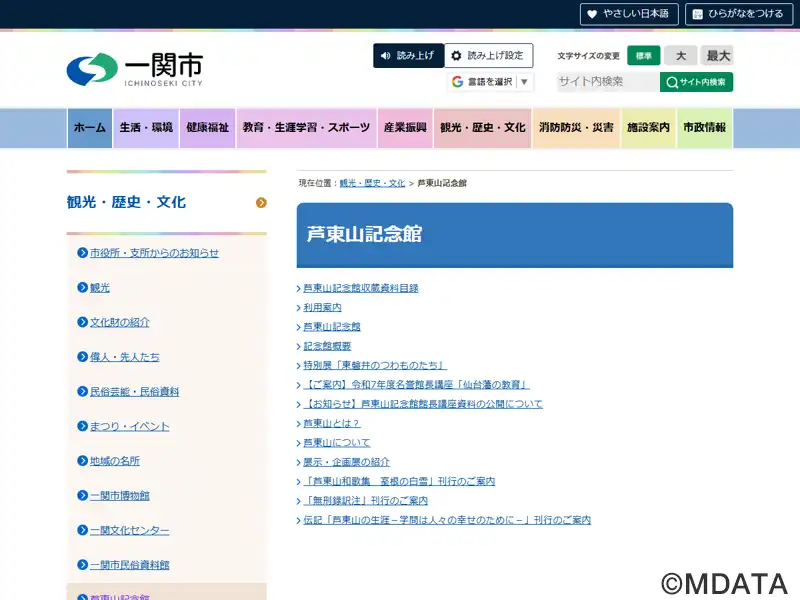Screen dimensions: 800x600
Task: Click the 読み上げ speaker button
Action: click(408, 56)
